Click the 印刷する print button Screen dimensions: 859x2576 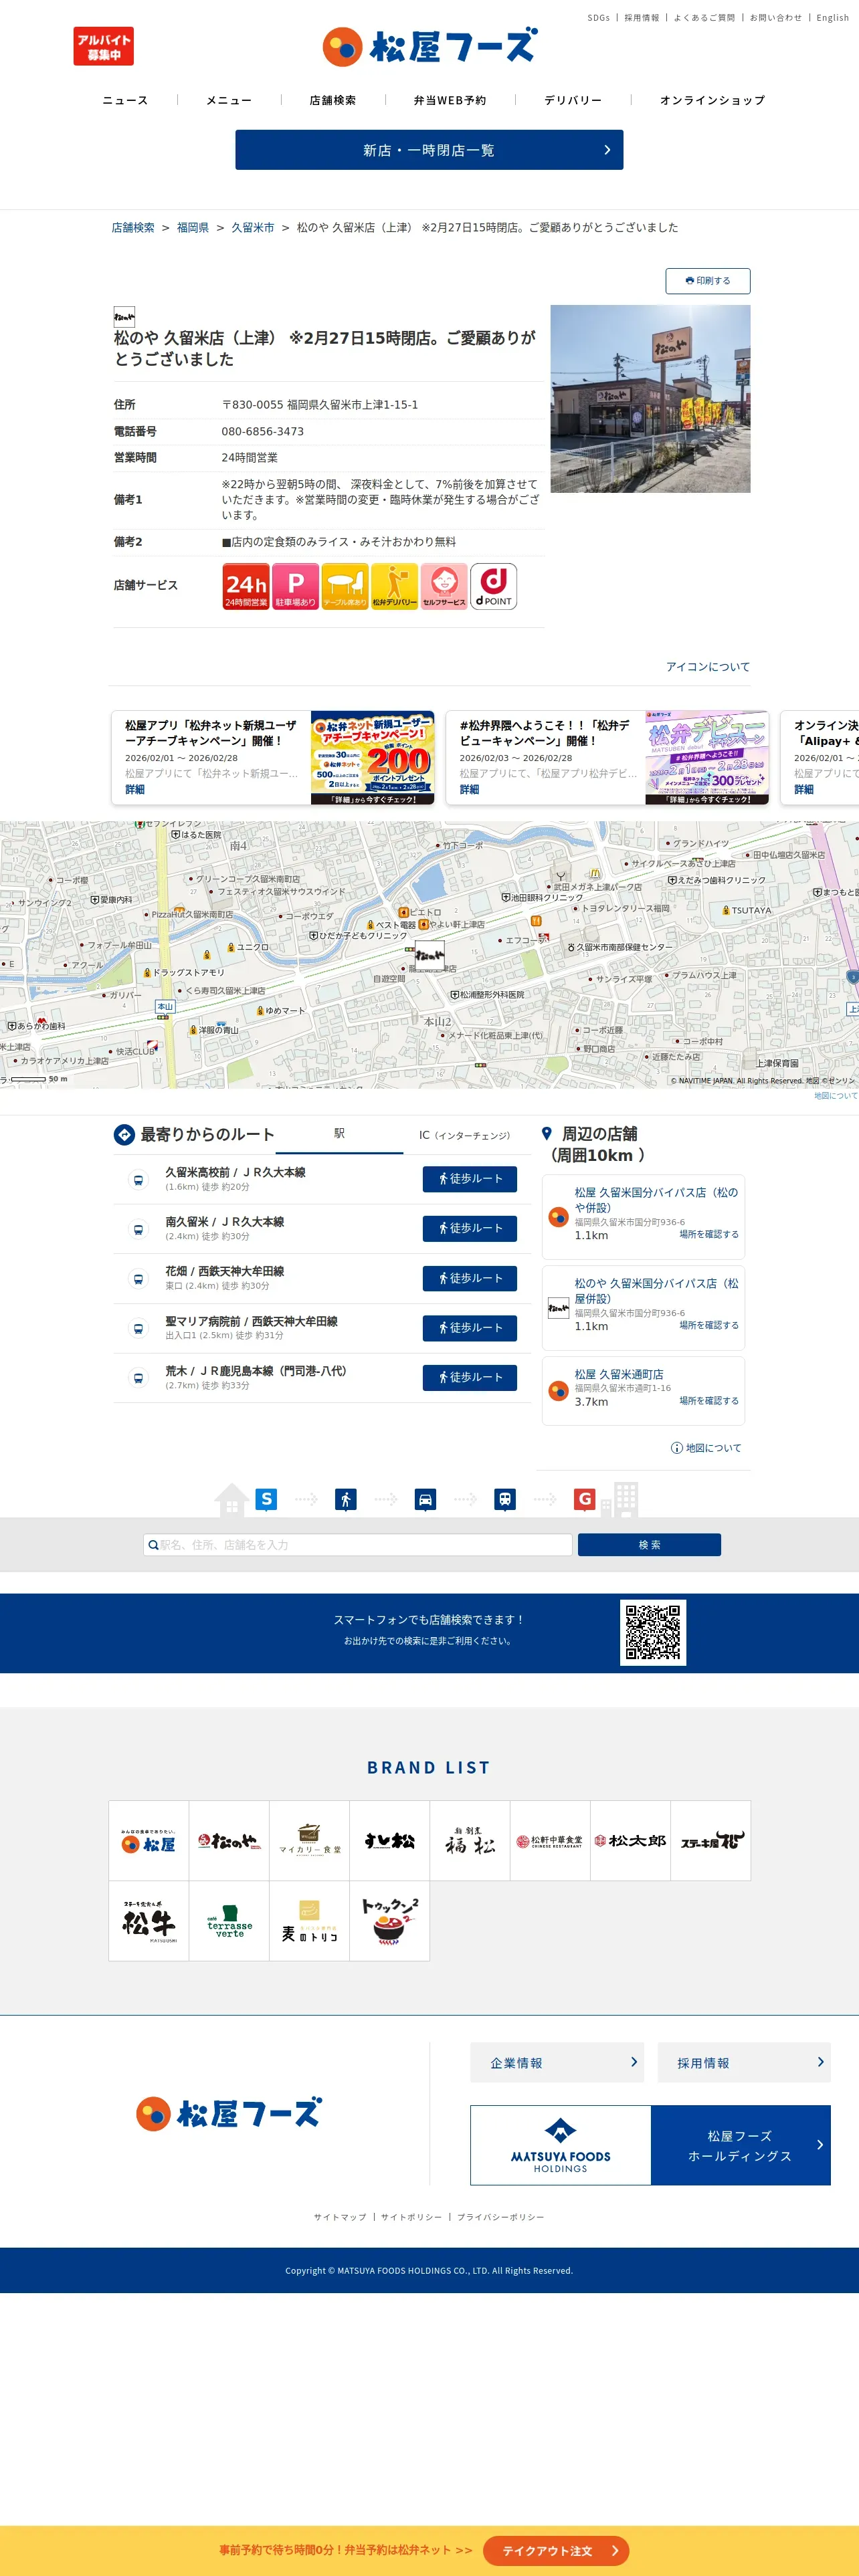coord(708,281)
